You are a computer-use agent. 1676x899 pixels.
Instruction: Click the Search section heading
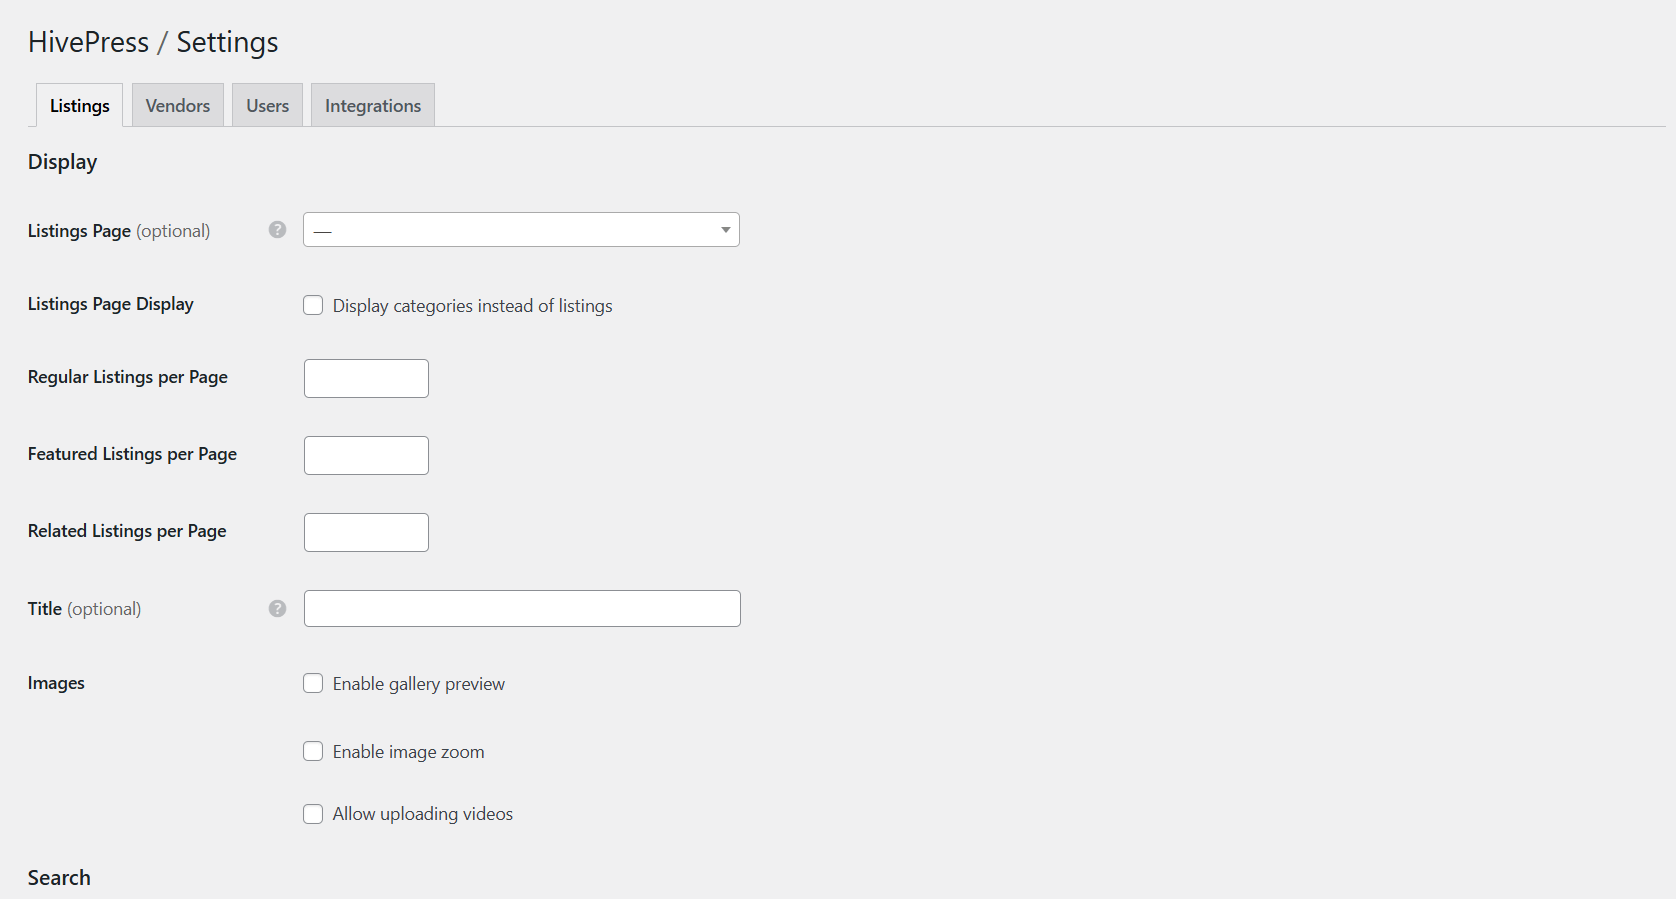(x=59, y=877)
